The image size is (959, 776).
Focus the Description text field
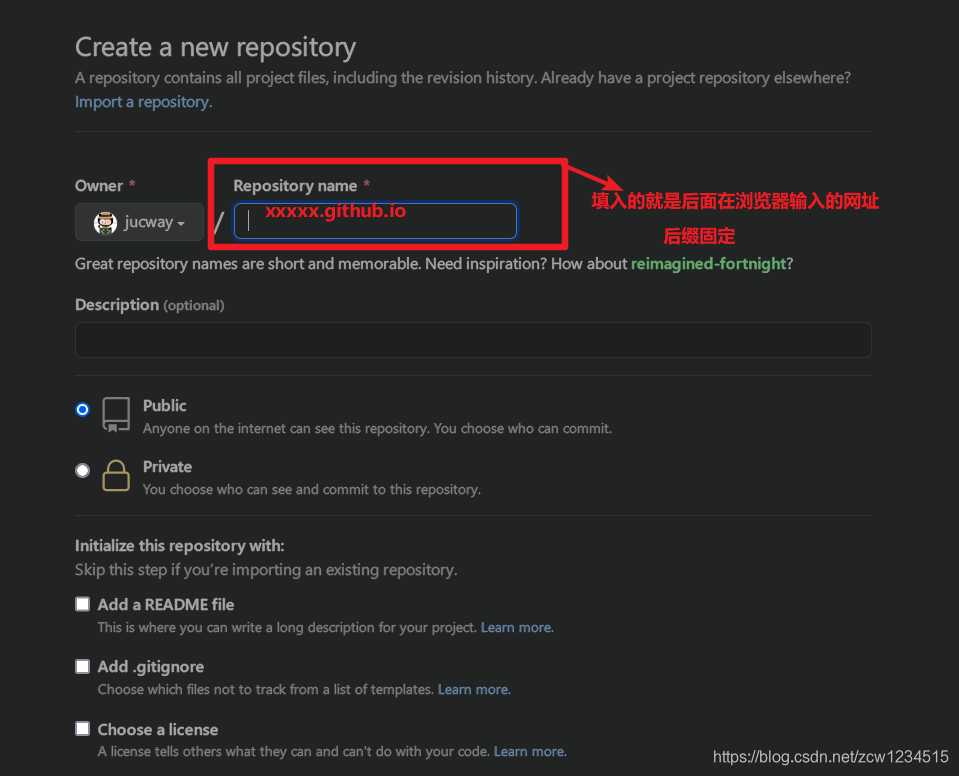(x=473, y=340)
